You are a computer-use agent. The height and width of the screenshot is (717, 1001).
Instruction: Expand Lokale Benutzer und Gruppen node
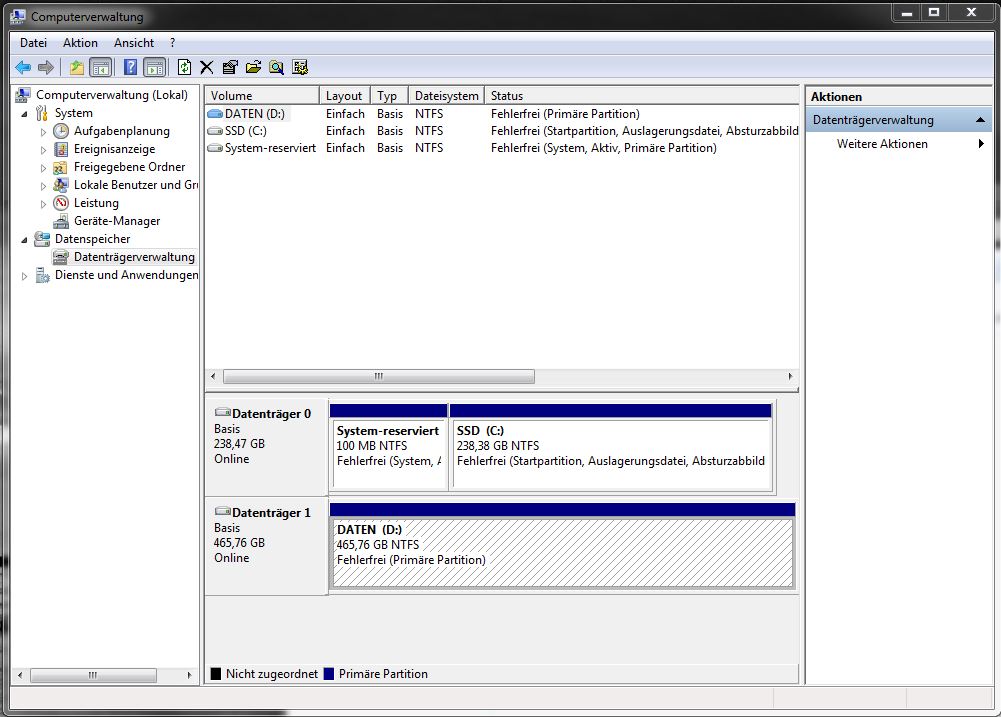tap(43, 186)
